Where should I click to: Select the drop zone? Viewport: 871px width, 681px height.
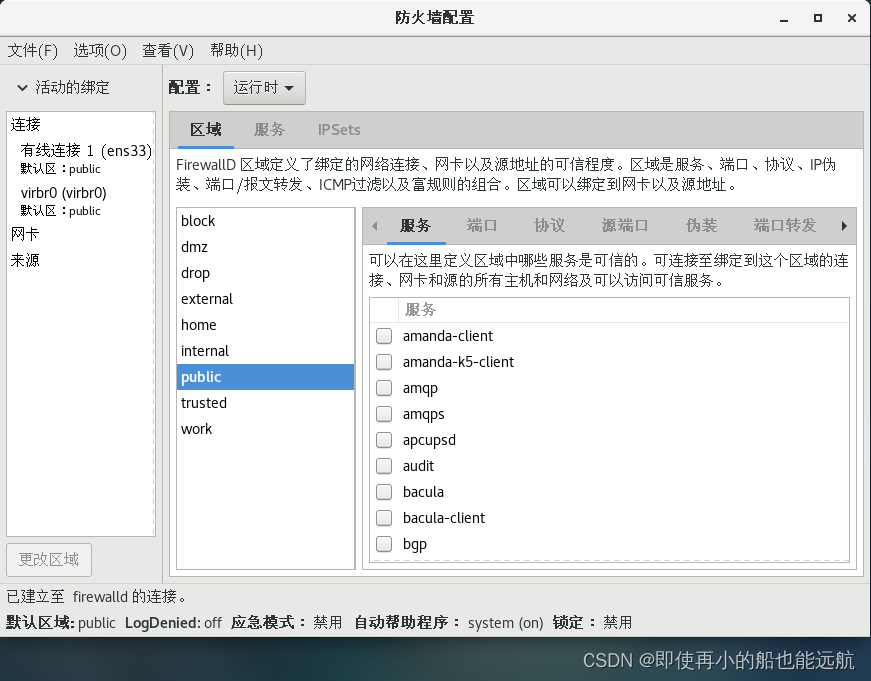pyautogui.click(x=266, y=273)
